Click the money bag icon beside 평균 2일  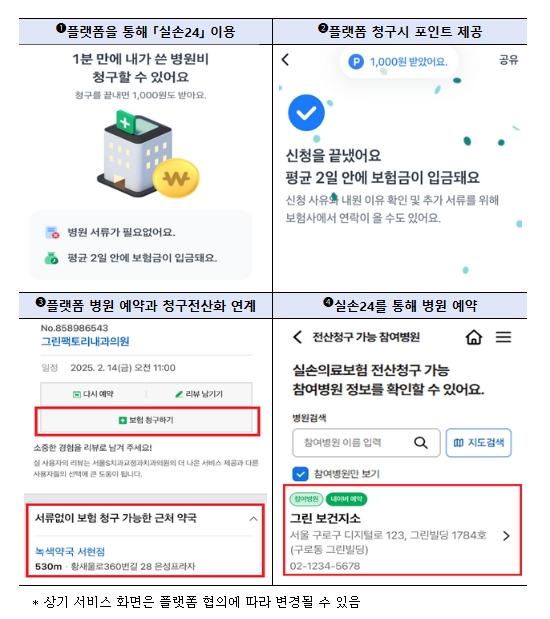tap(51, 258)
